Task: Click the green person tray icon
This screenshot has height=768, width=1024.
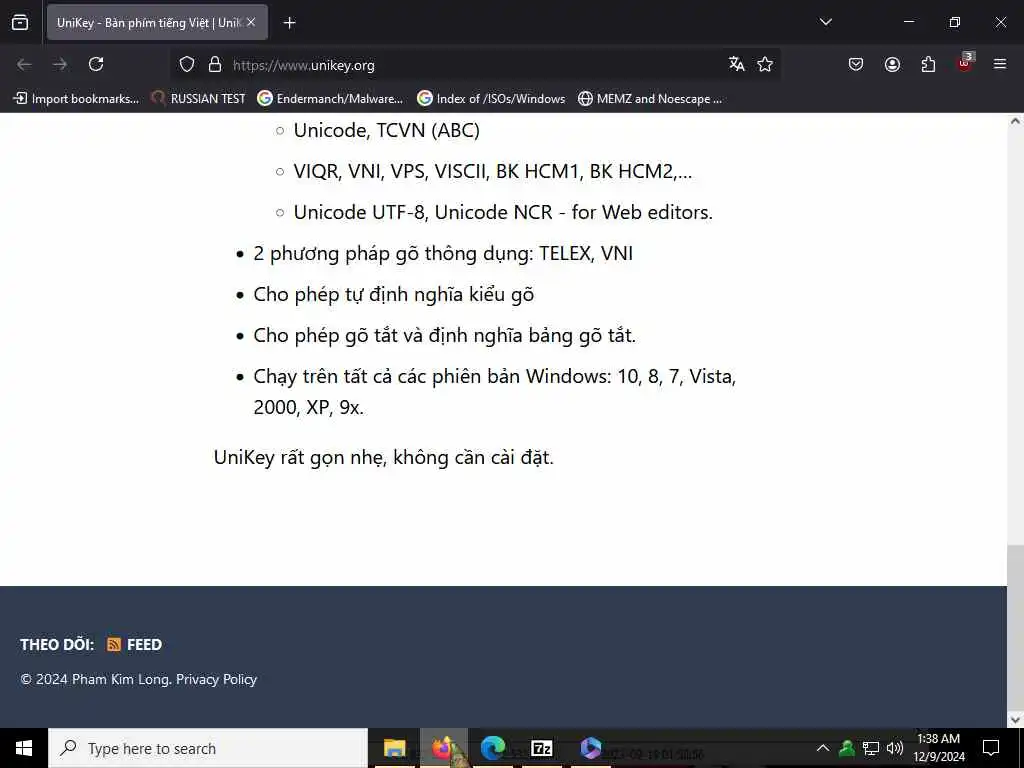Action: (846, 748)
